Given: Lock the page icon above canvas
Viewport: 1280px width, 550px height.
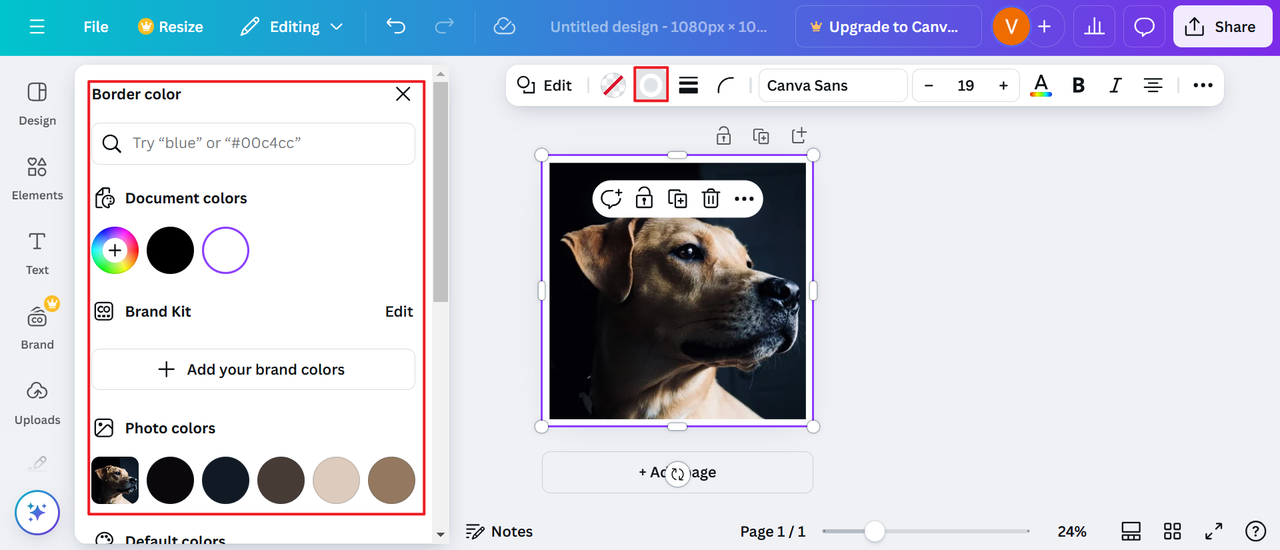Looking at the screenshot, I should pyautogui.click(x=723, y=135).
